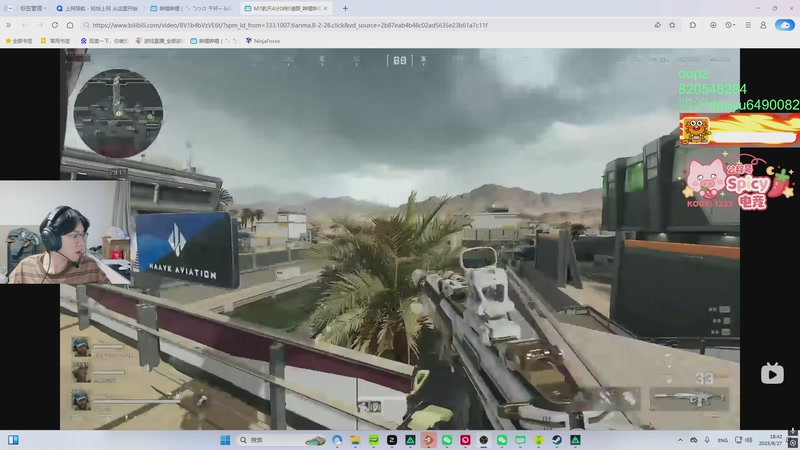800x450 pixels.
Task: Click the circular minimap in the video
Action: tap(118, 113)
